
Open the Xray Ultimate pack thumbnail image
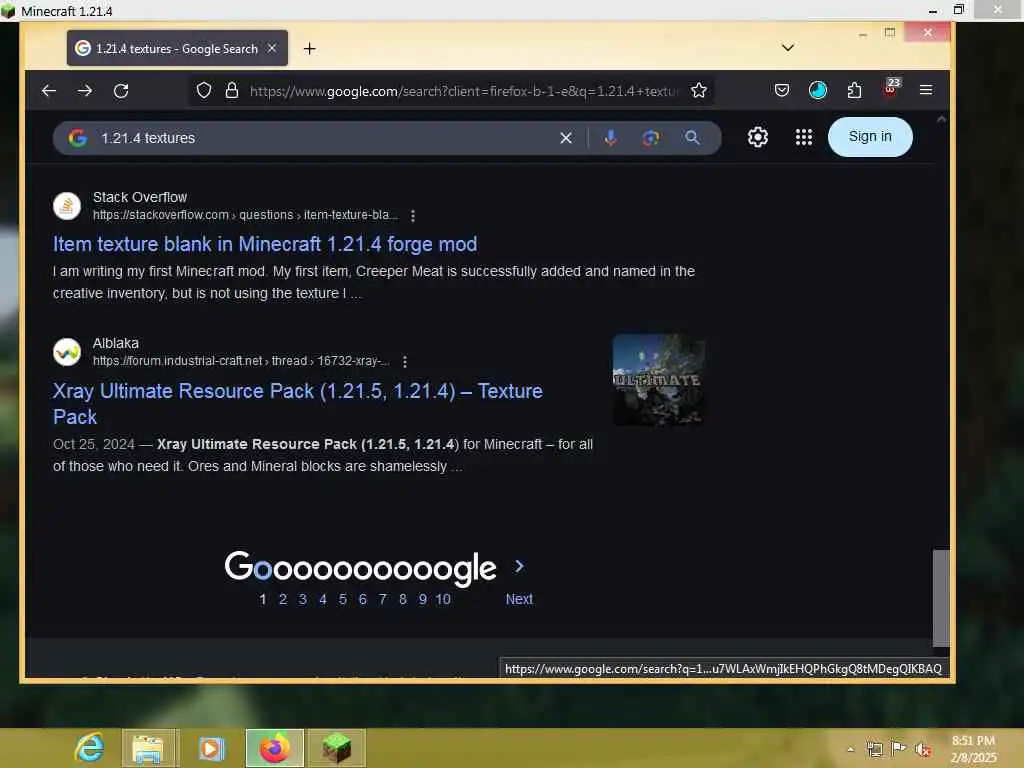[x=658, y=380]
